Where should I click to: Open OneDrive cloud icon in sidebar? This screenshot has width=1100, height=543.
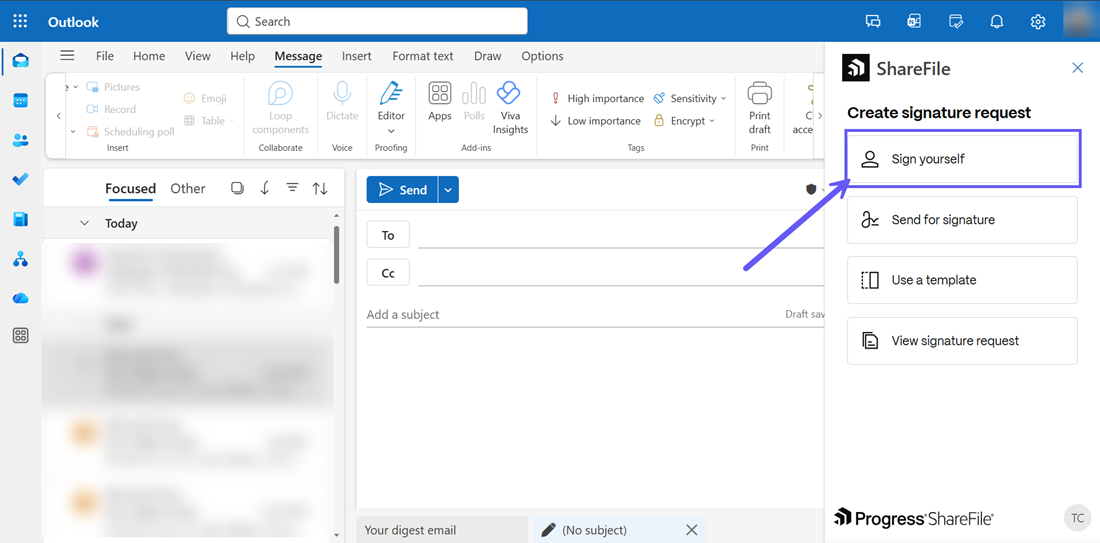point(20,298)
